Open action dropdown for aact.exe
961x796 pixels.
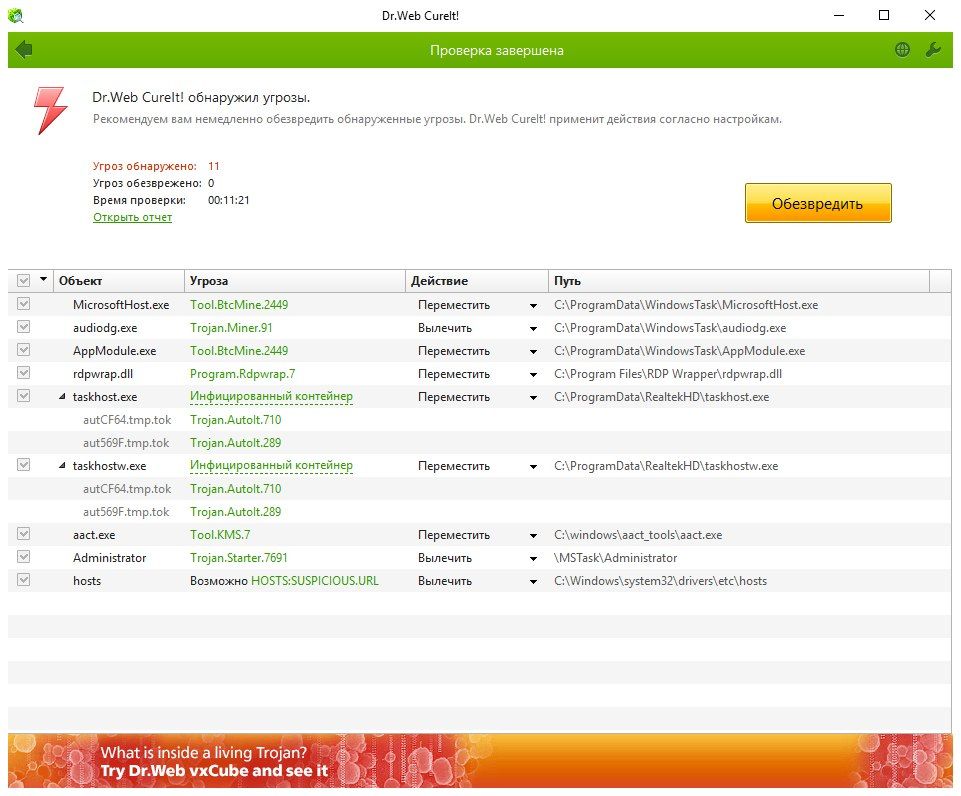tap(533, 535)
